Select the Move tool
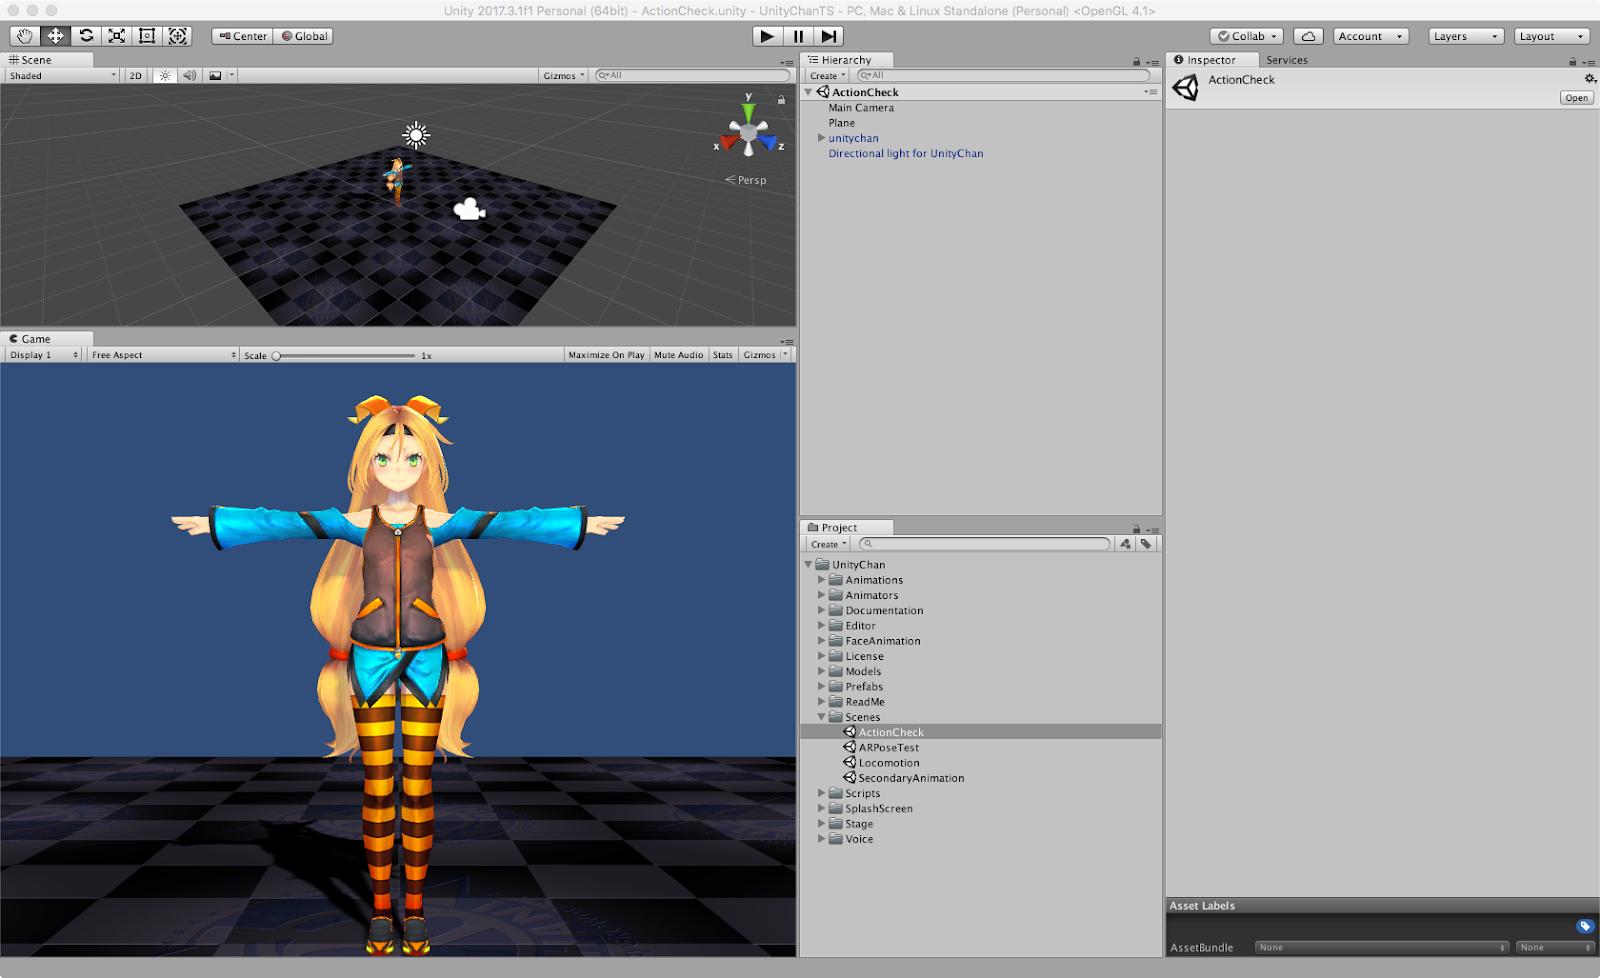Screen dimensions: 1600x978 point(55,35)
